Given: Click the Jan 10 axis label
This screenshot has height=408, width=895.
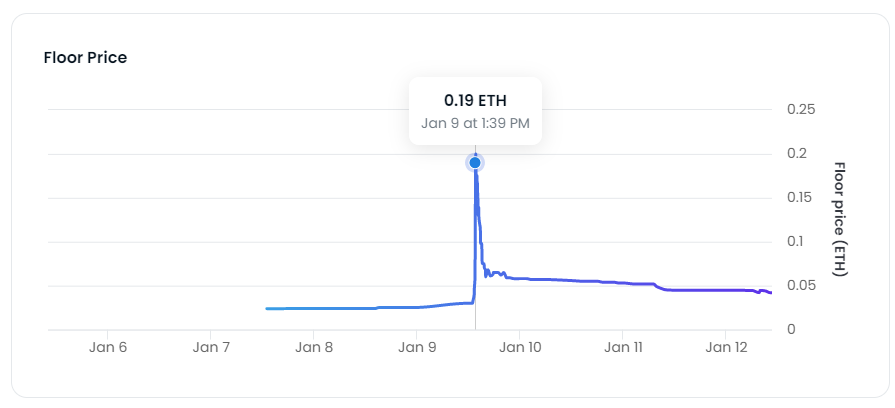Looking at the screenshot, I should click(x=519, y=348).
